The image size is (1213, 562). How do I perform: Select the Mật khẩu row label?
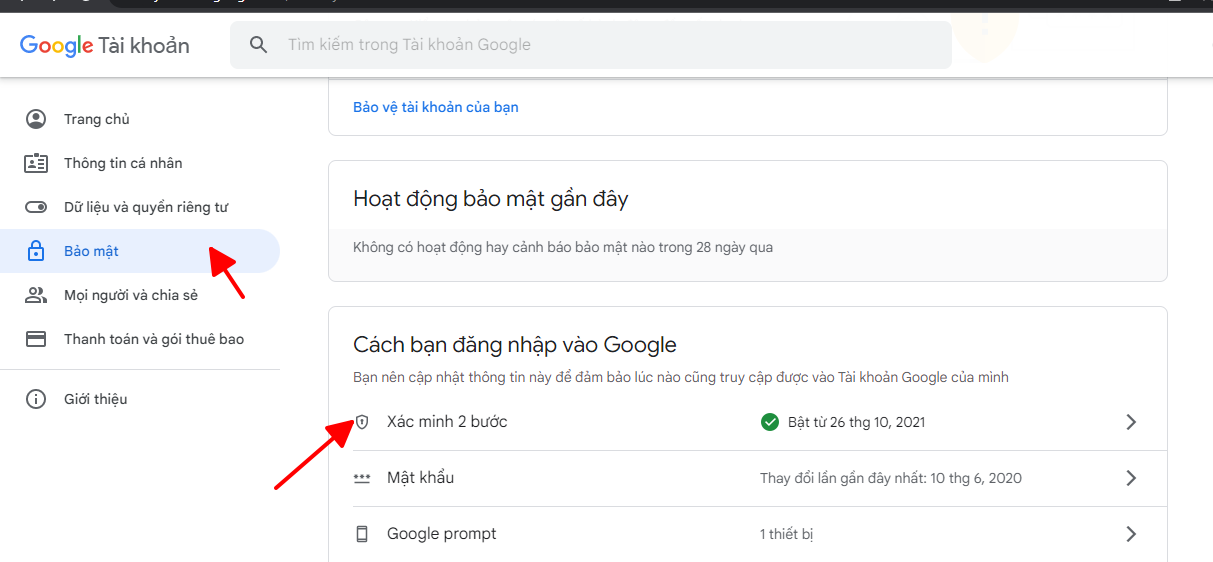tap(420, 478)
